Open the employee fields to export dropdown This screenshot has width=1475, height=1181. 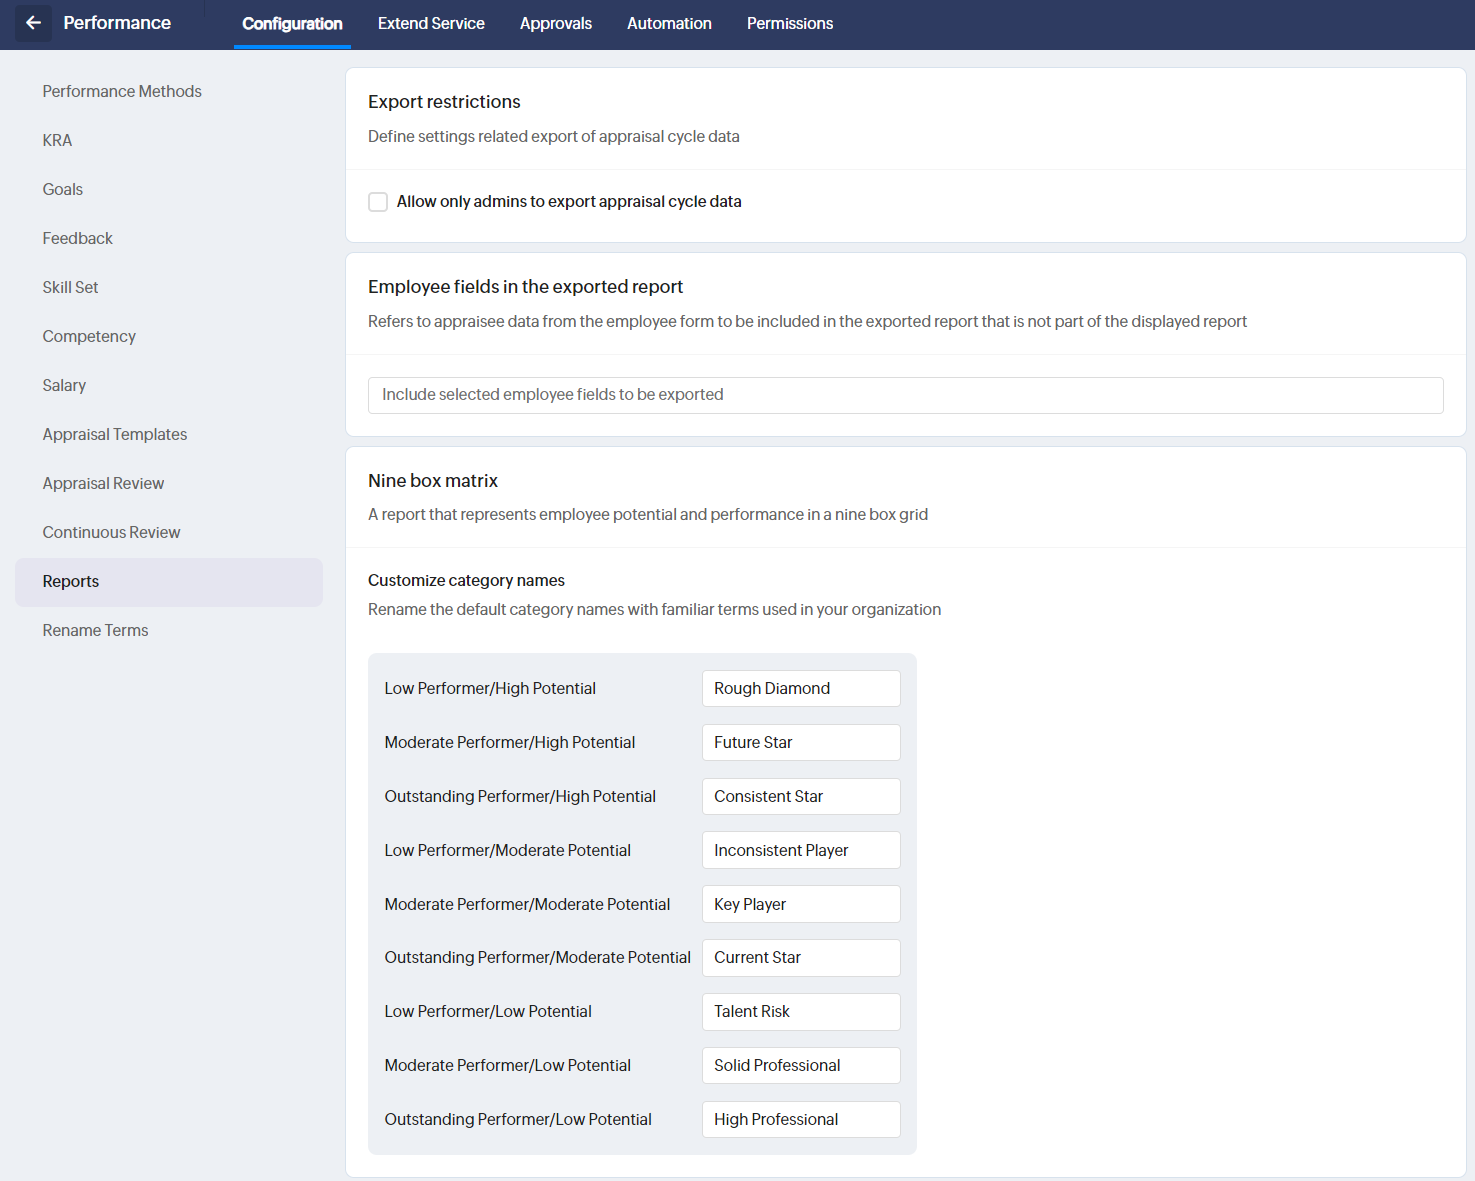(904, 395)
